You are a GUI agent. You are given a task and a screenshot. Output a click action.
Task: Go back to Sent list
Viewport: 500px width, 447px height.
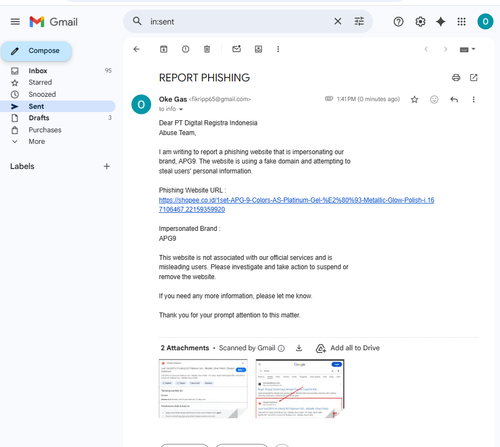point(136,49)
